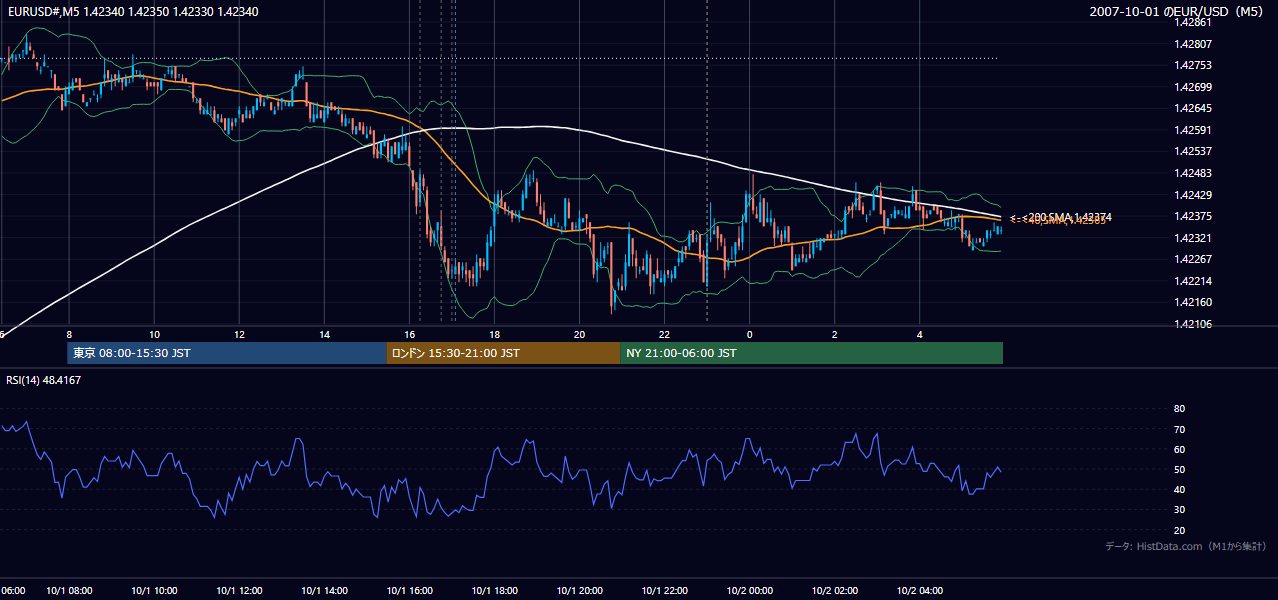Click bottom time label 10/2 00:00

[750, 591]
